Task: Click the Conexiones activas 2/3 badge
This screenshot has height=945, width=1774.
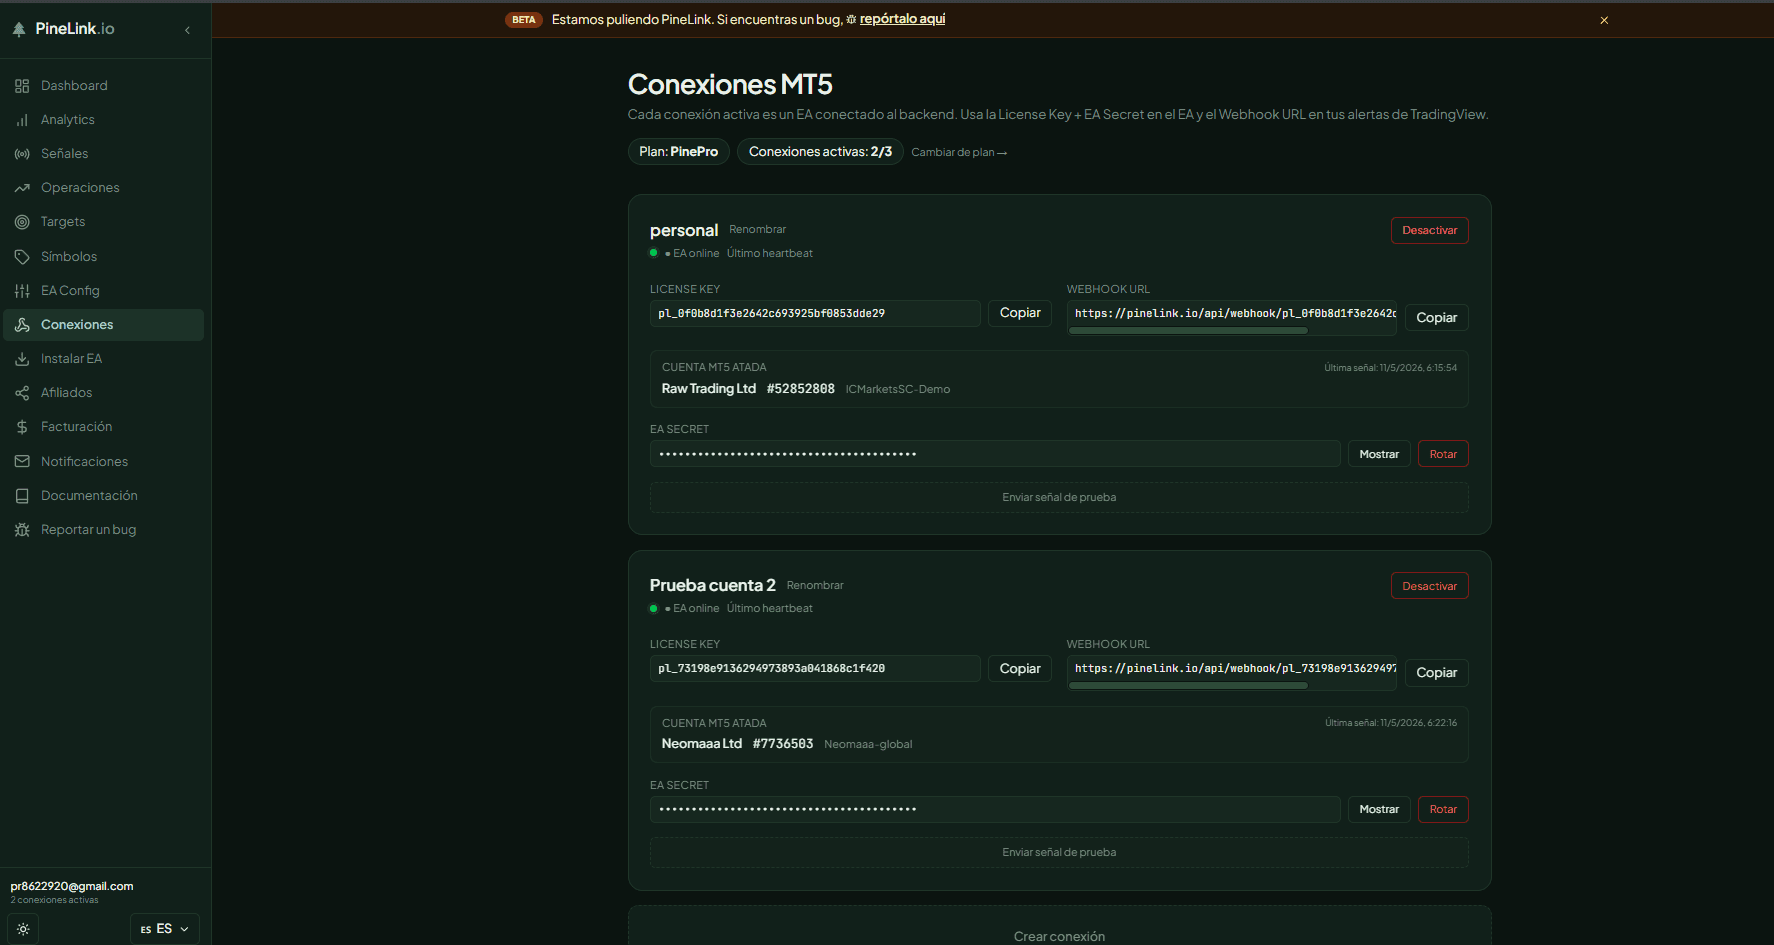Action: (x=820, y=152)
